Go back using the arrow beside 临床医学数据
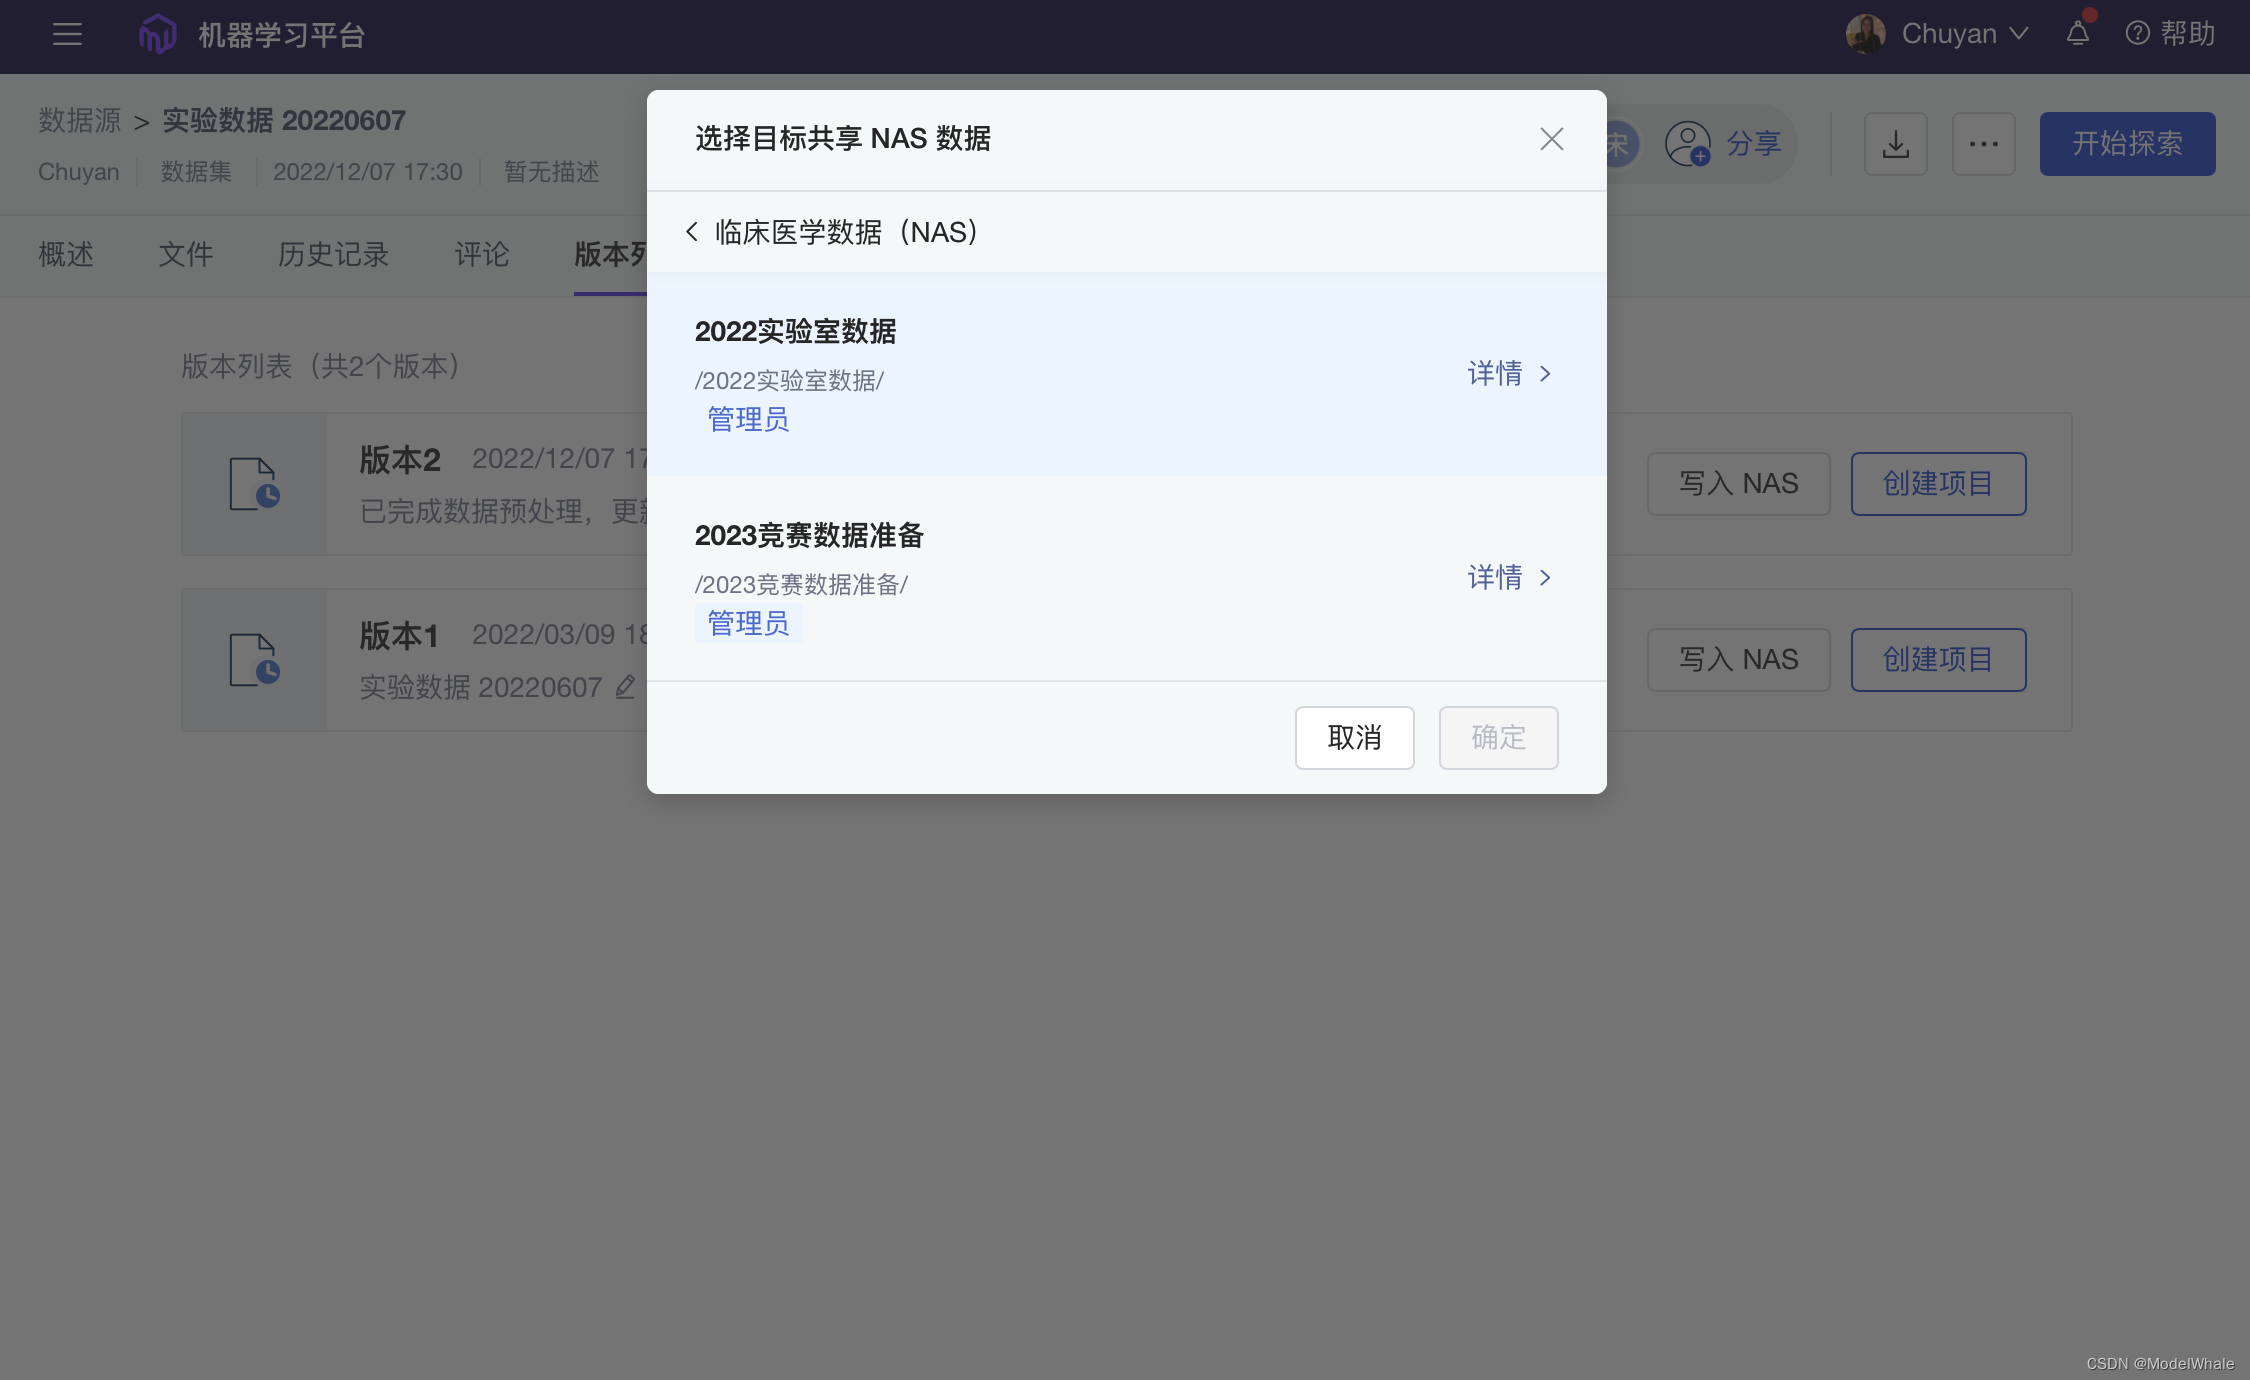 coord(692,232)
